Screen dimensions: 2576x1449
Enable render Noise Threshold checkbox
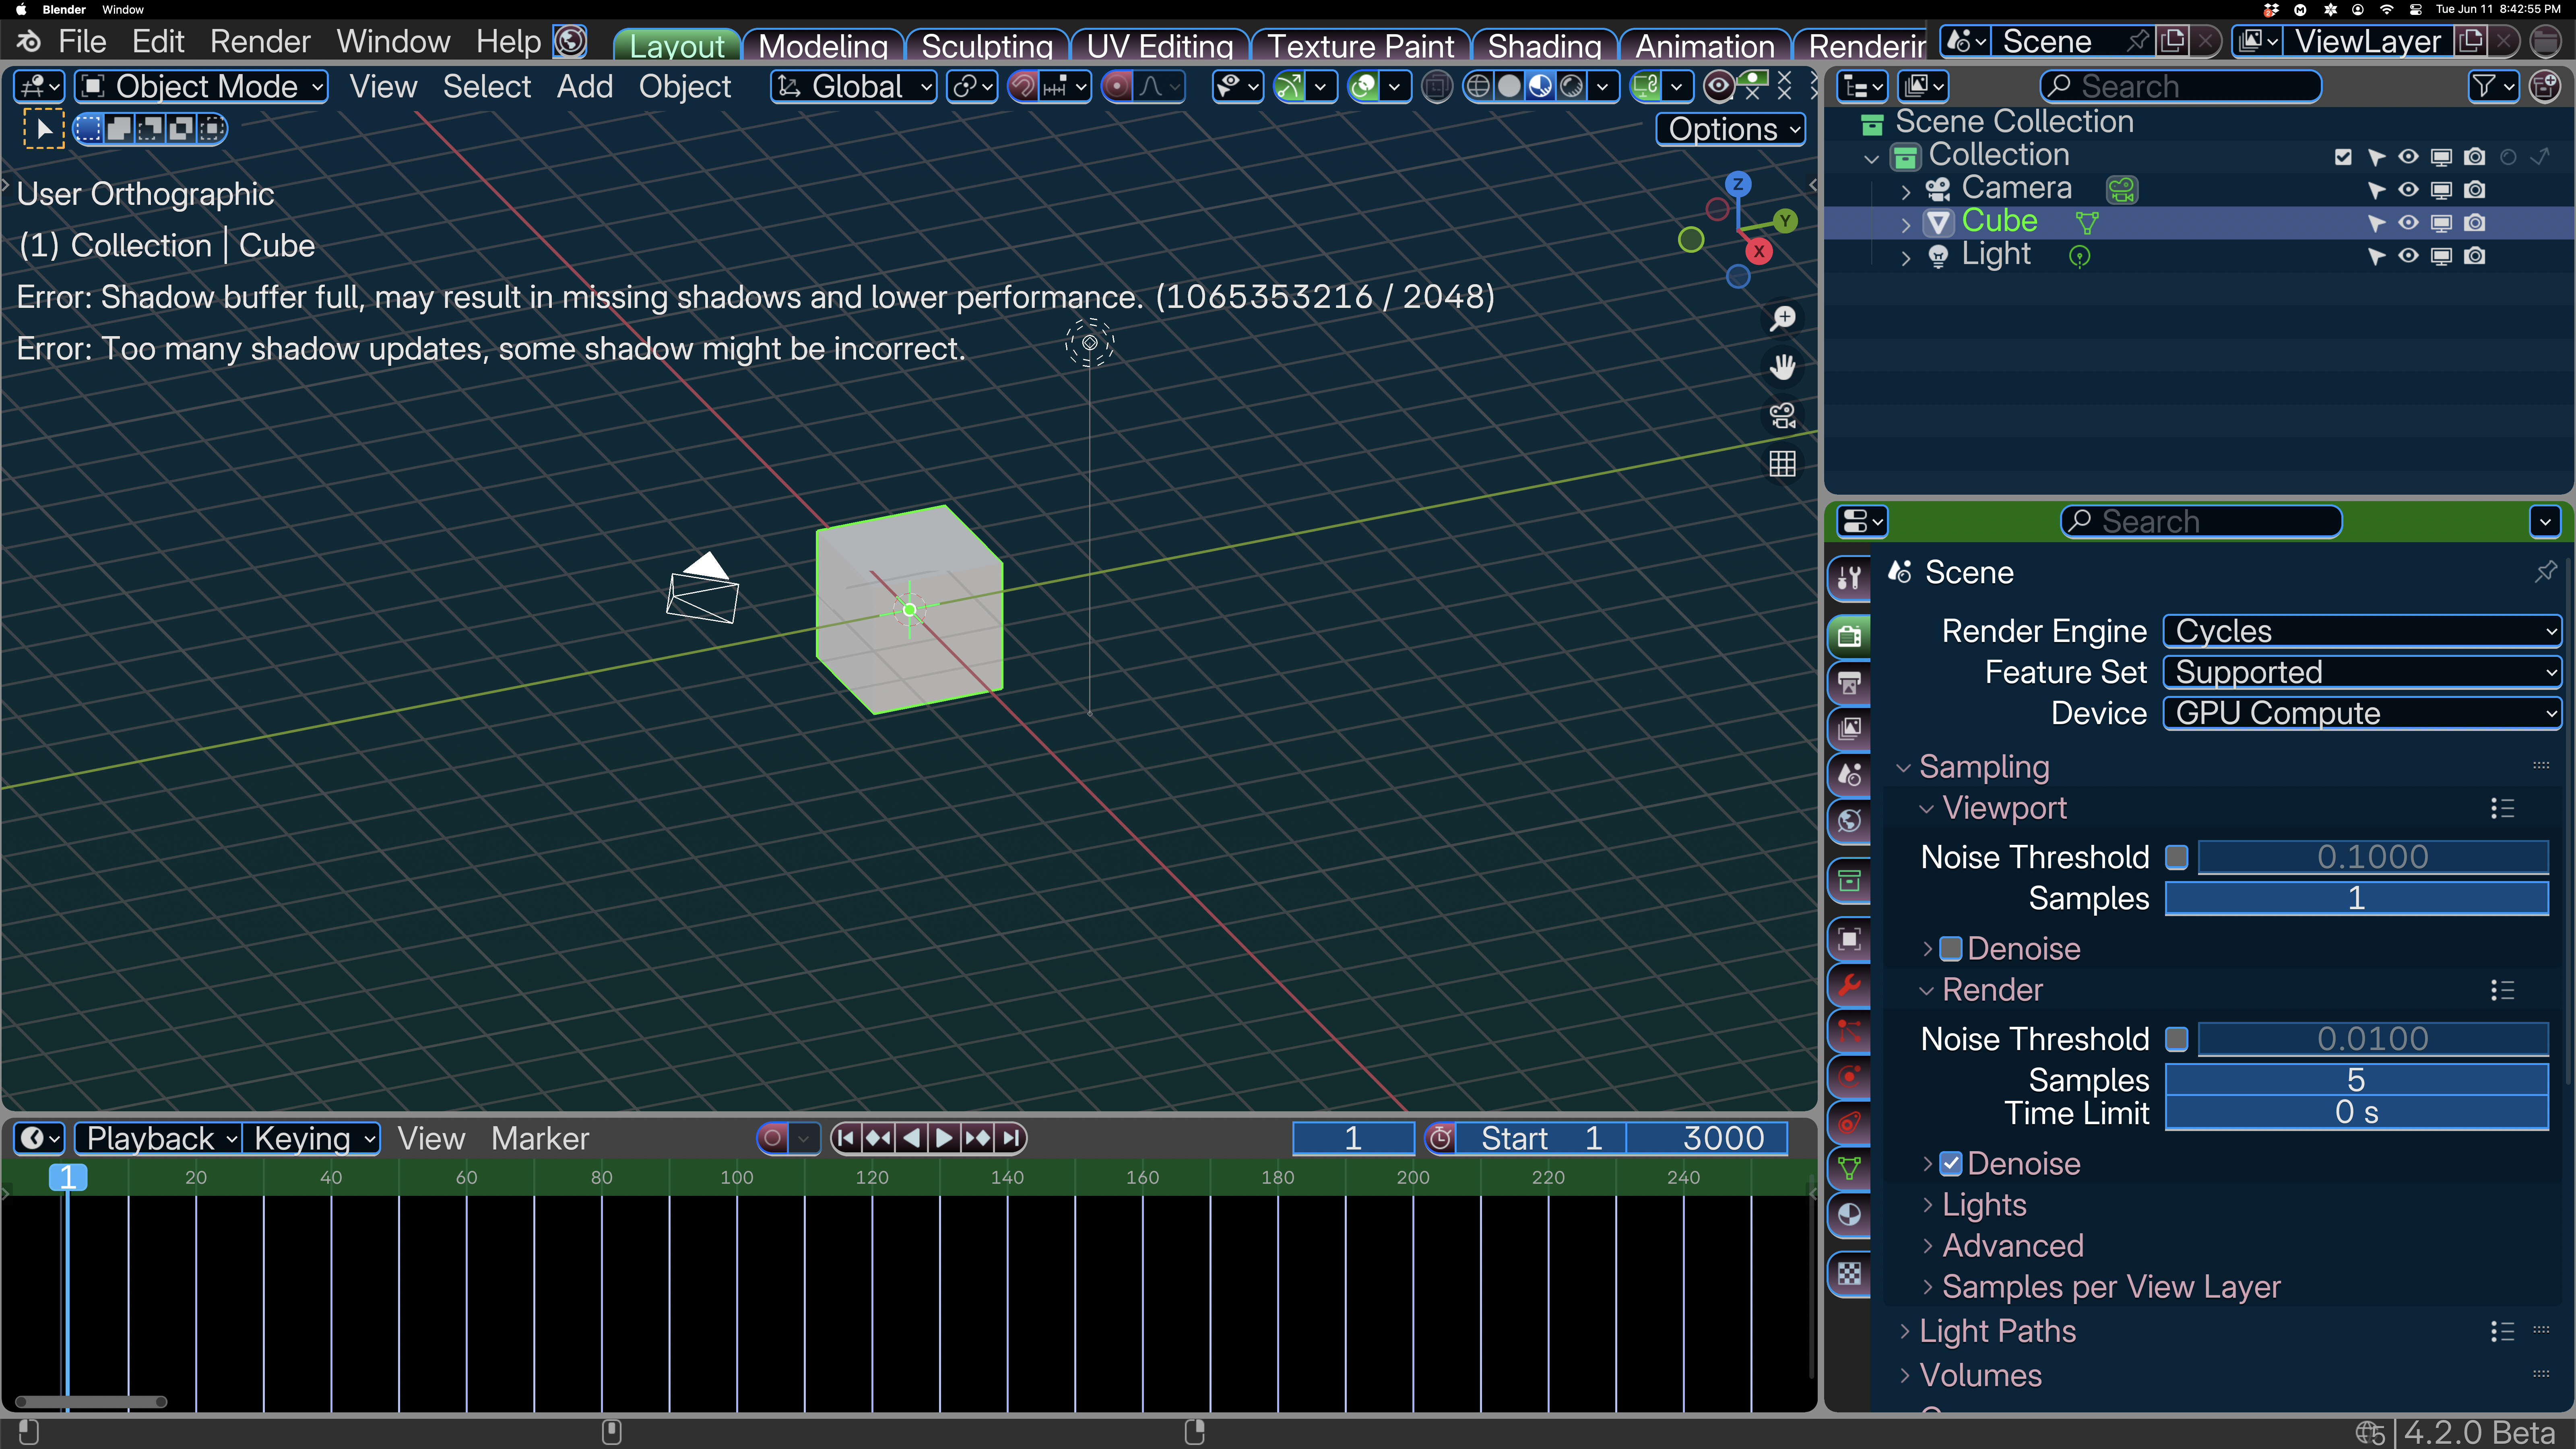[x=2177, y=1039]
